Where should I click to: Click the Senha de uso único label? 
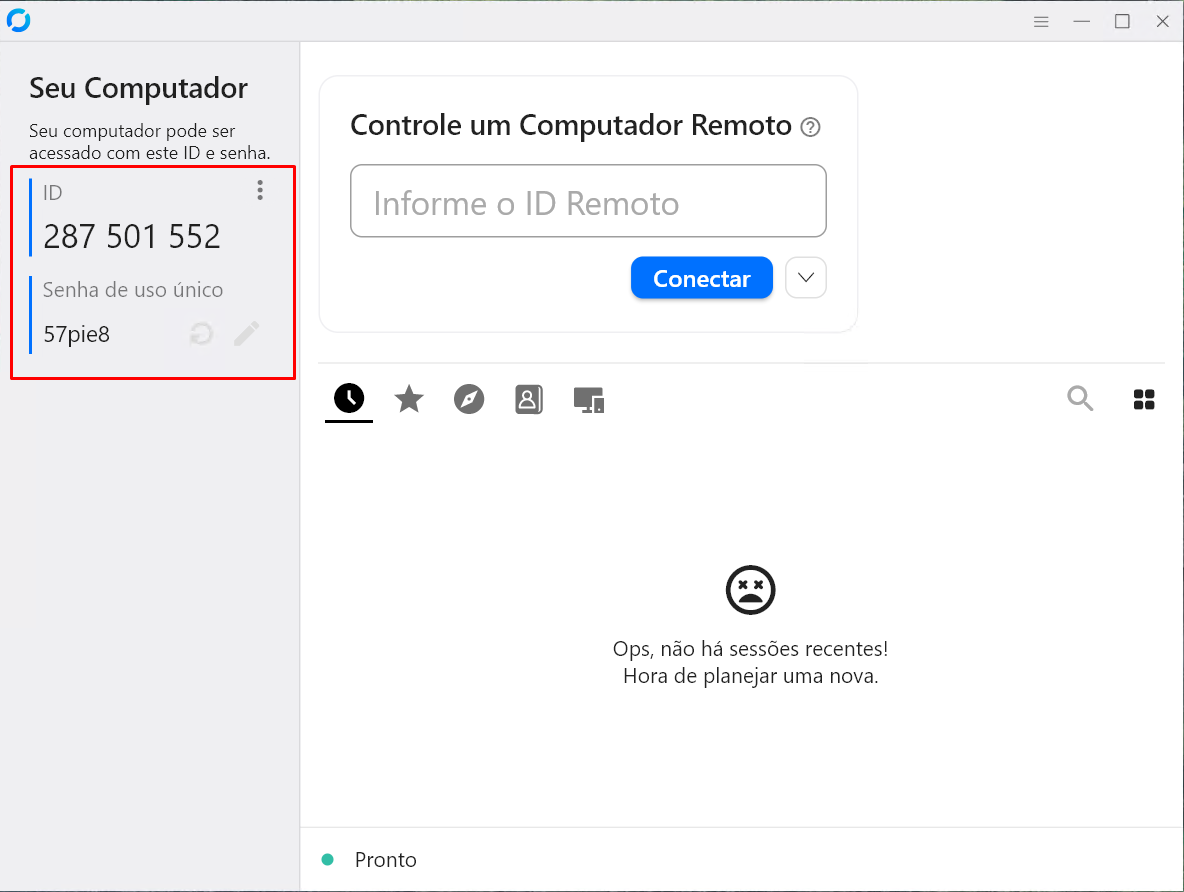coord(133,290)
